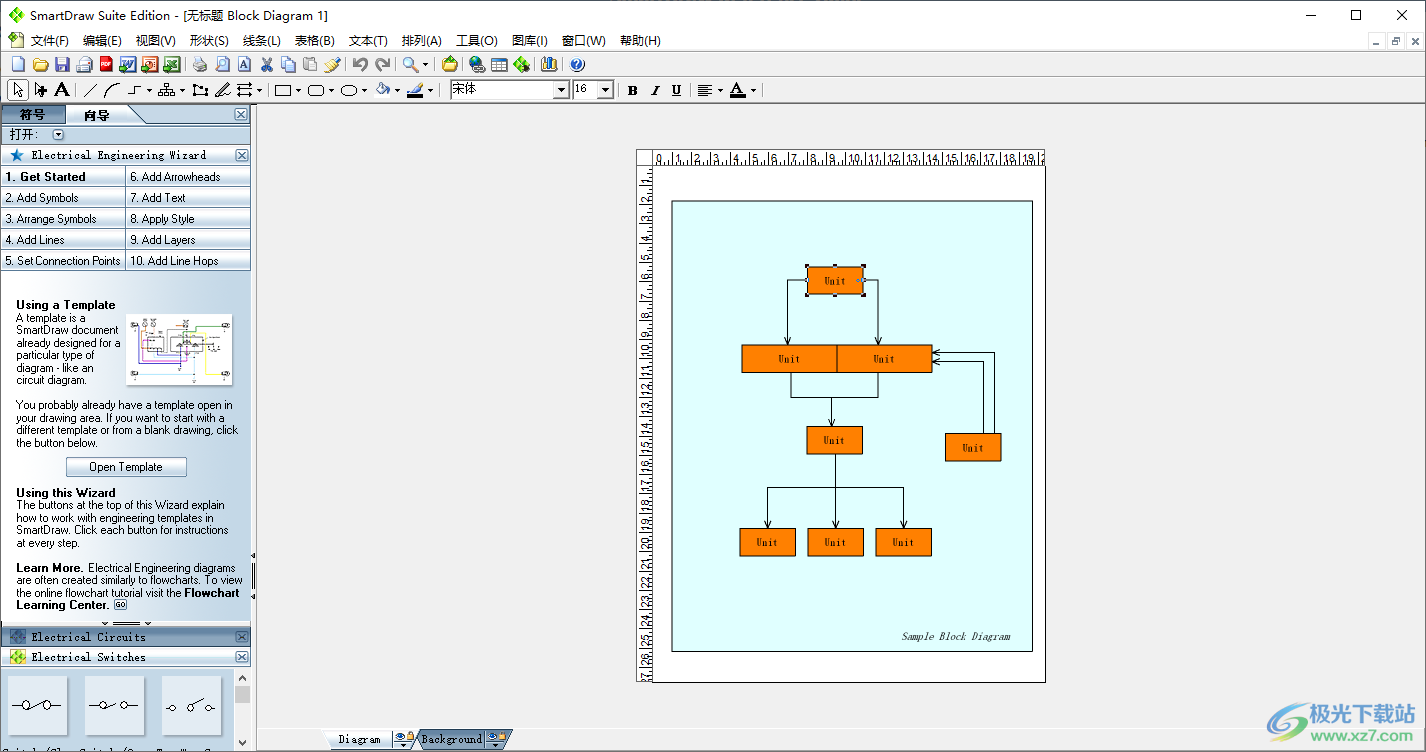Select the text tool letter A

[x=61, y=90]
